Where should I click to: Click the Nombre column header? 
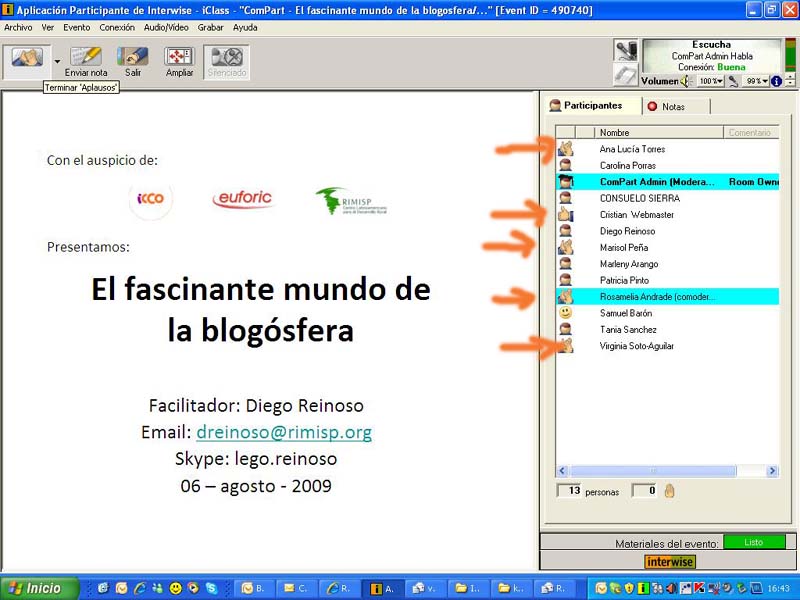(x=659, y=132)
